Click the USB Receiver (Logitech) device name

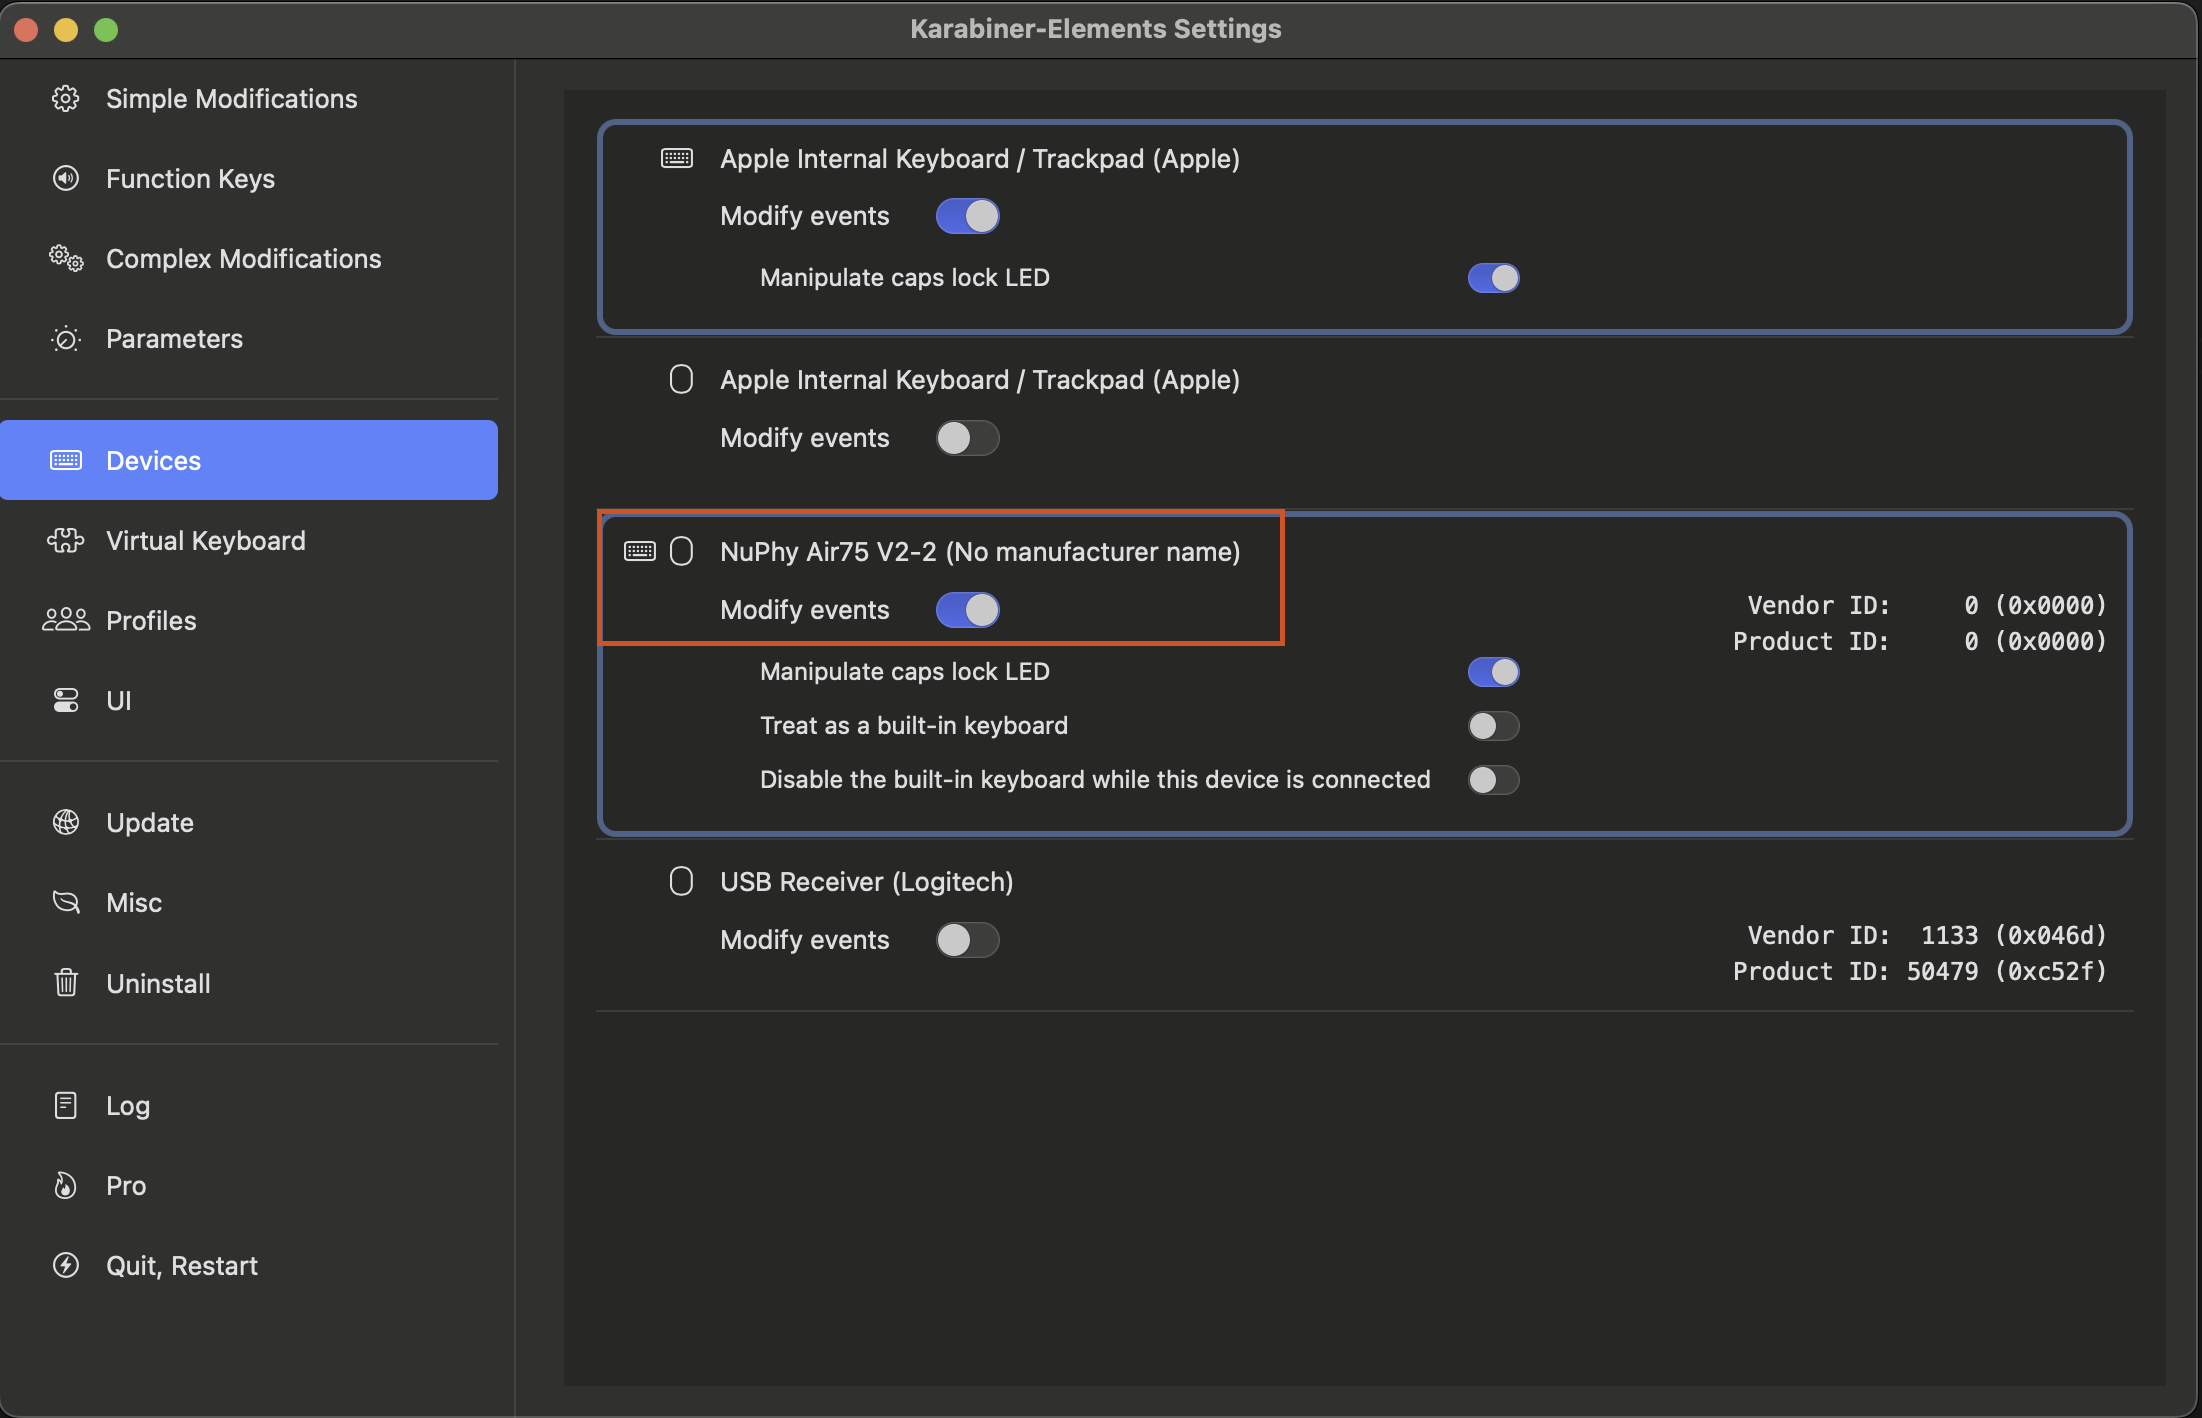tap(866, 882)
